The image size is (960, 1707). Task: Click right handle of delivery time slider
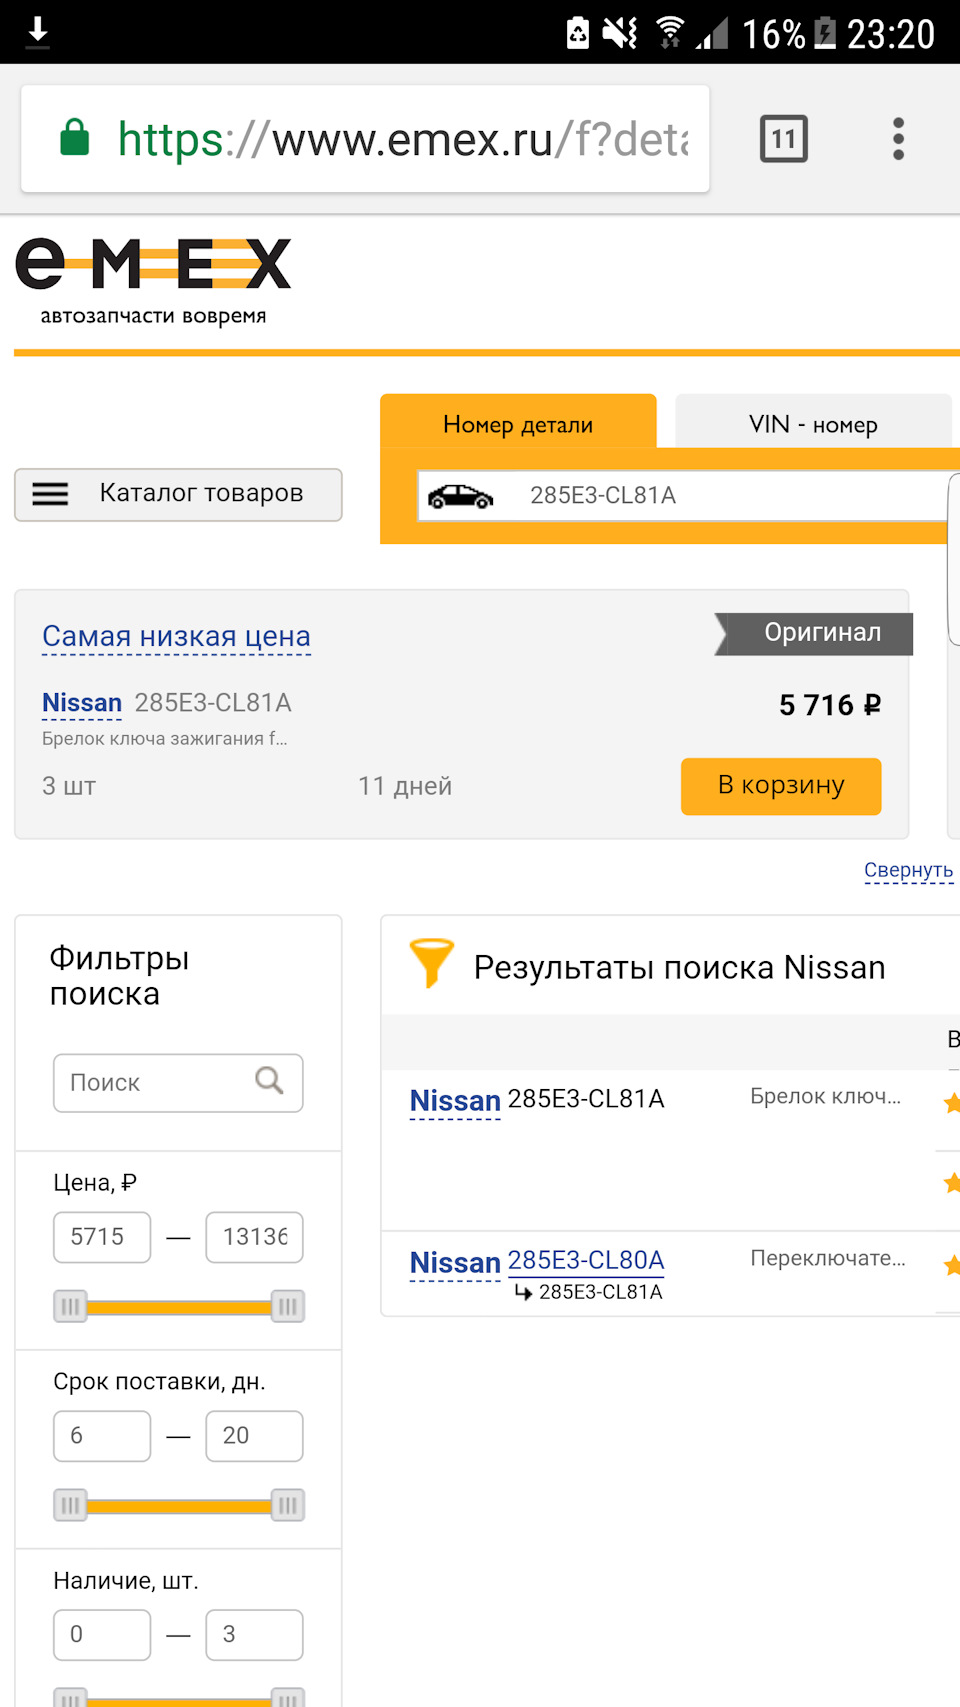[287, 1505]
